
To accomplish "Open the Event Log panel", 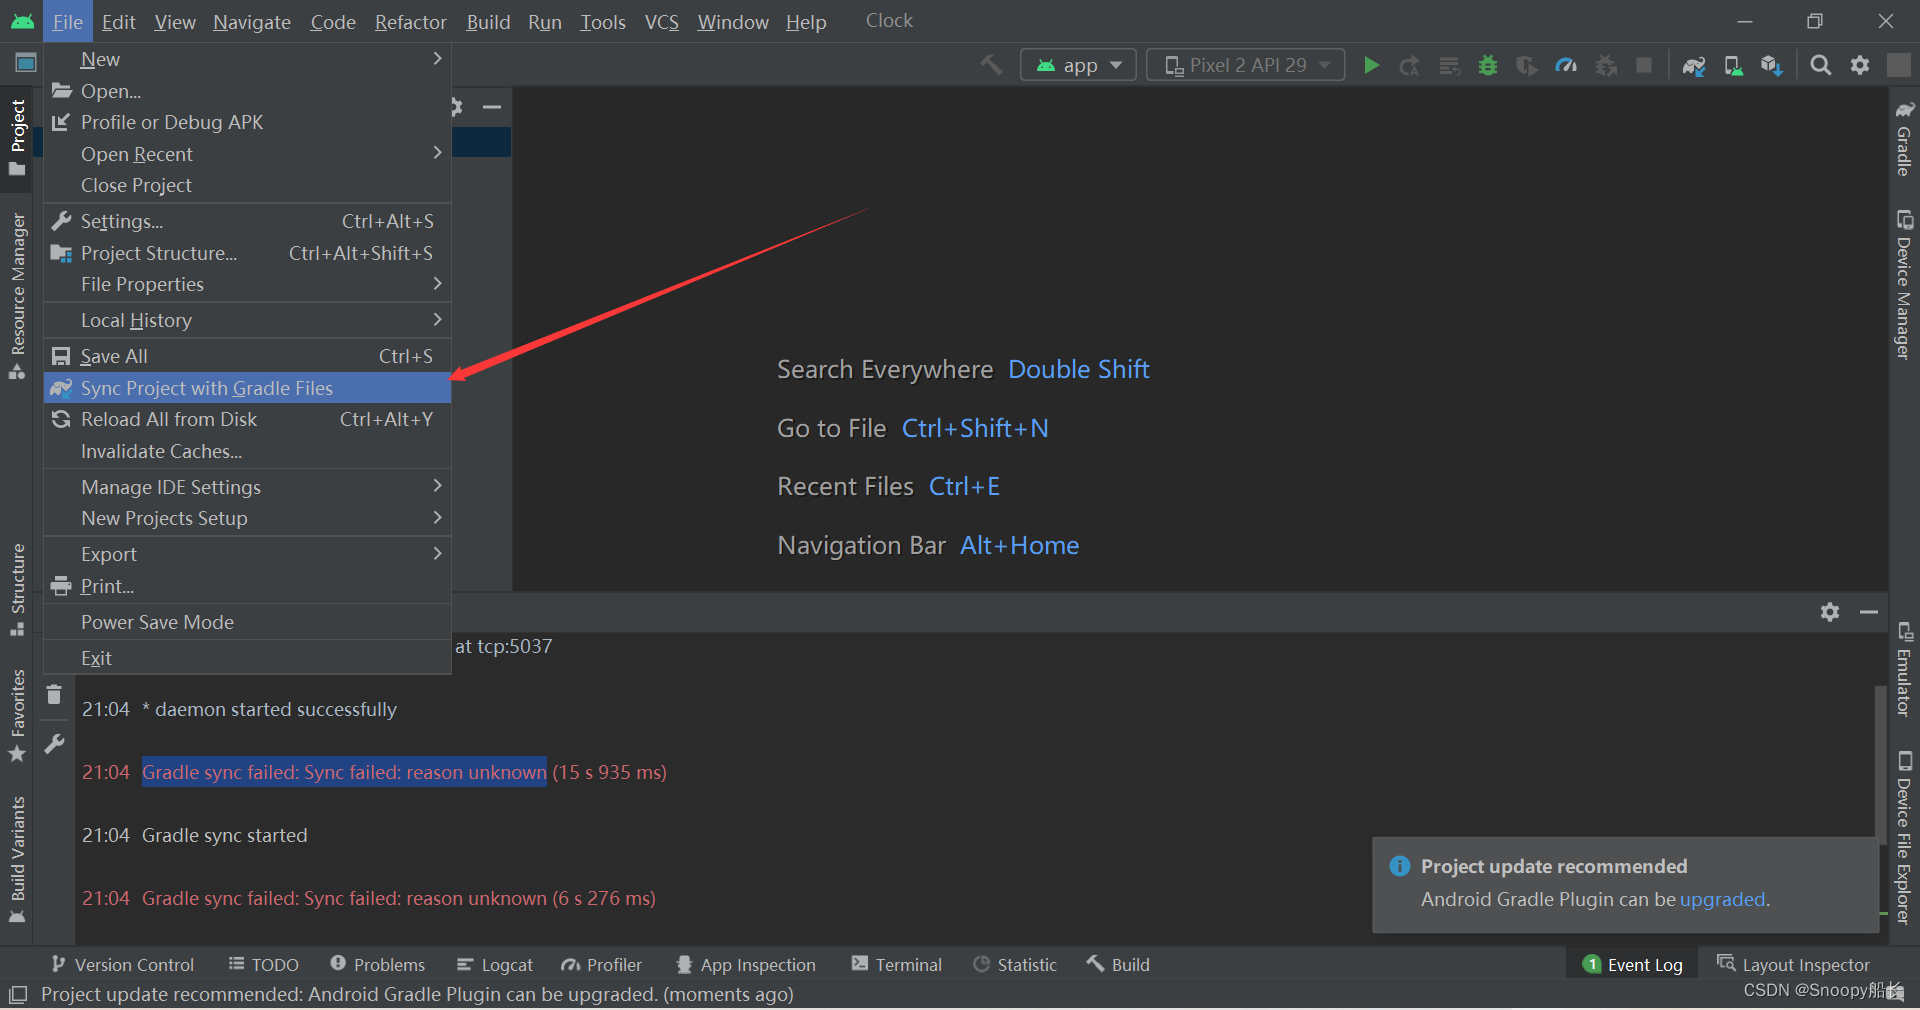I will tap(1631, 964).
